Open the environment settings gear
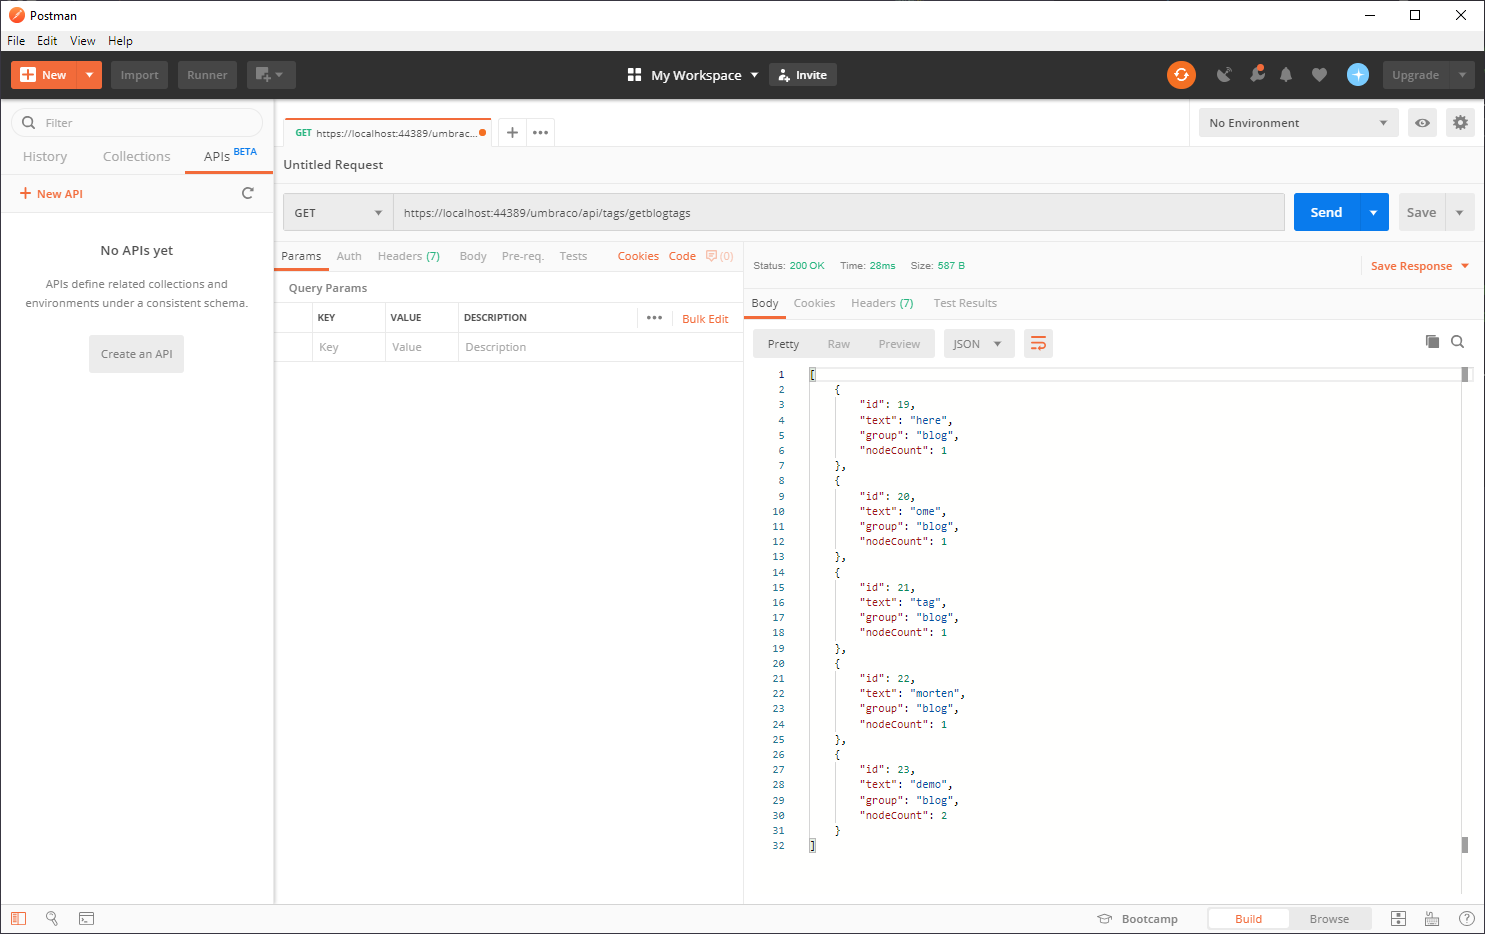 coord(1460,123)
